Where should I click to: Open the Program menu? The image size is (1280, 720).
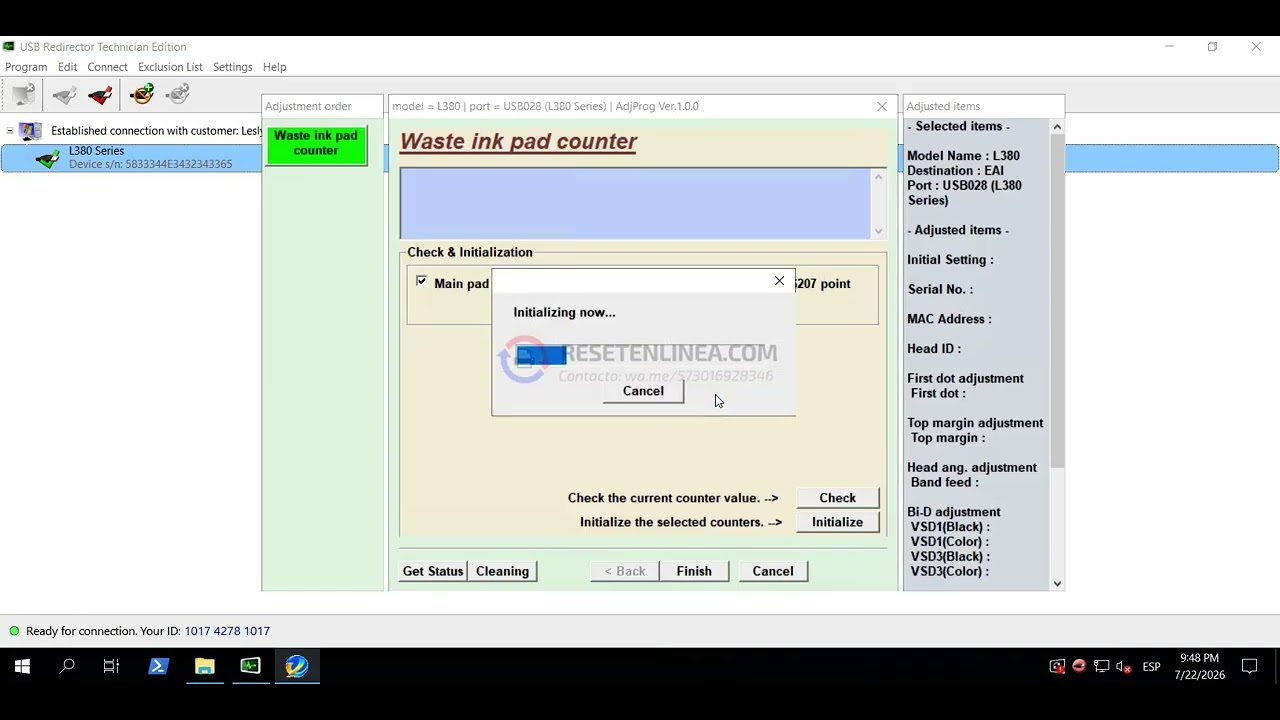26,67
